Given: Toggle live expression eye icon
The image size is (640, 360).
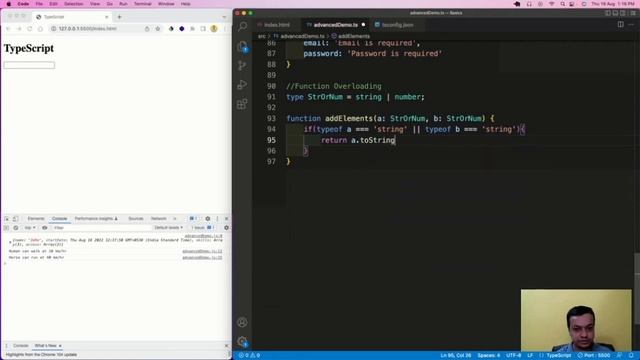Looking at the screenshot, I should click(x=44, y=228).
